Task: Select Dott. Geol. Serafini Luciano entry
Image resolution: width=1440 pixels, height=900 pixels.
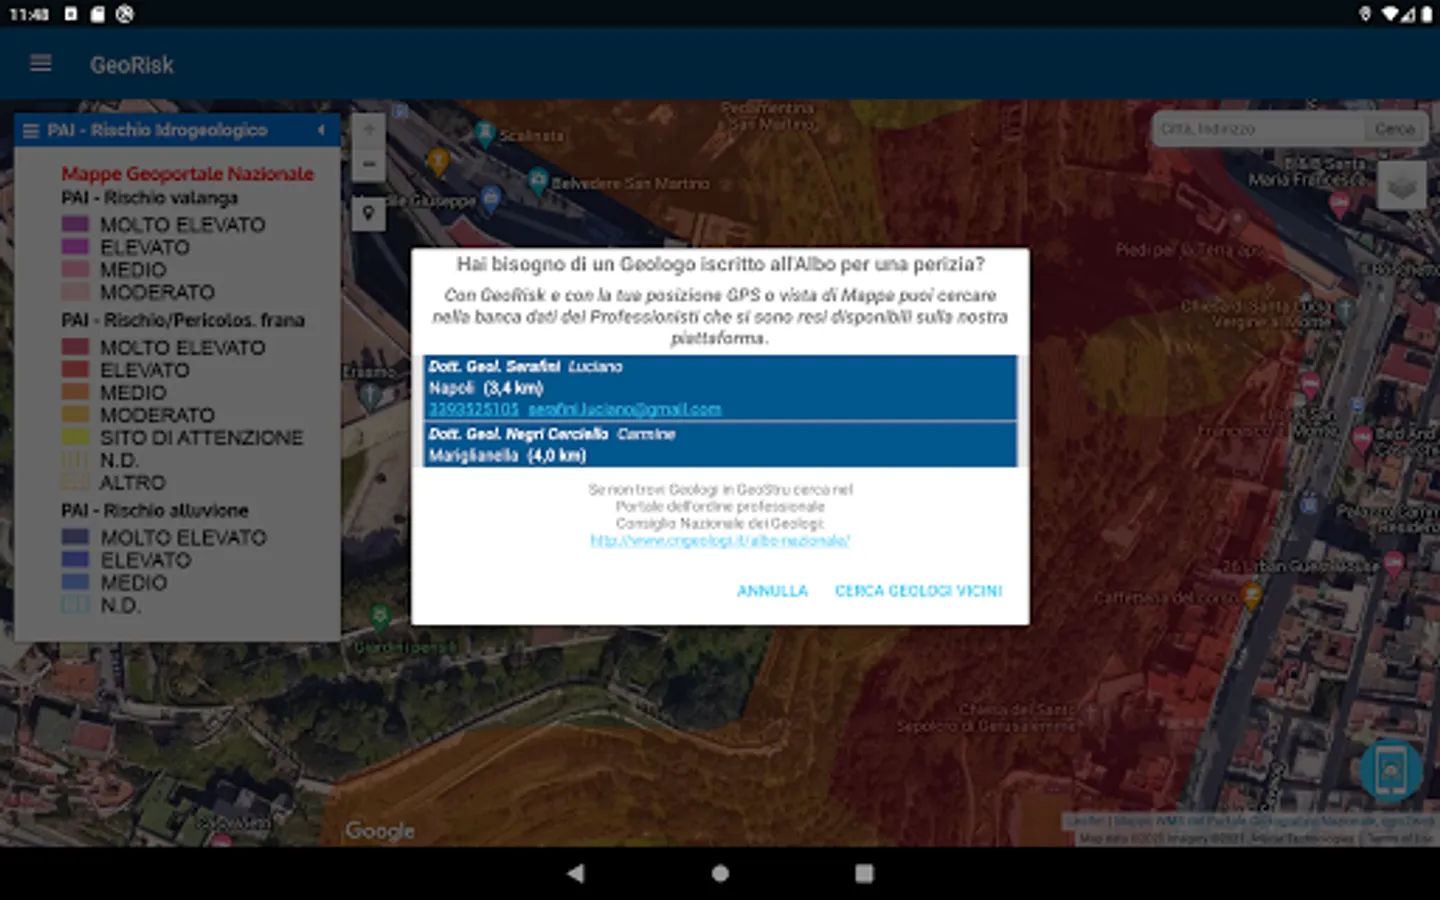Action: (x=720, y=387)
